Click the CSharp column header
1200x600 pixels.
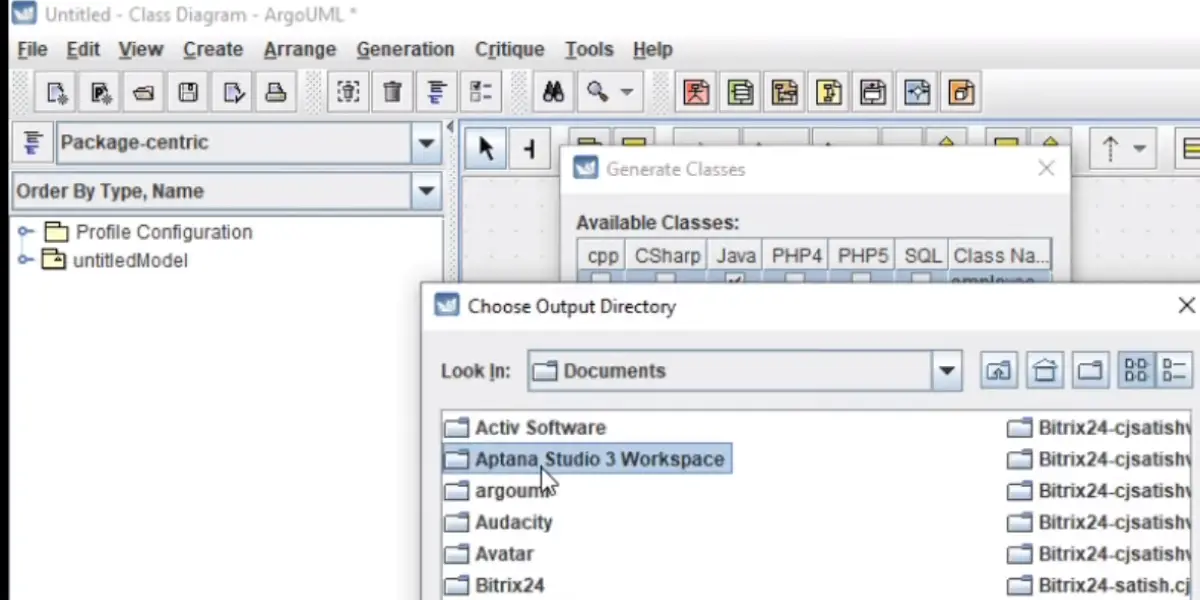click(667, 256)
